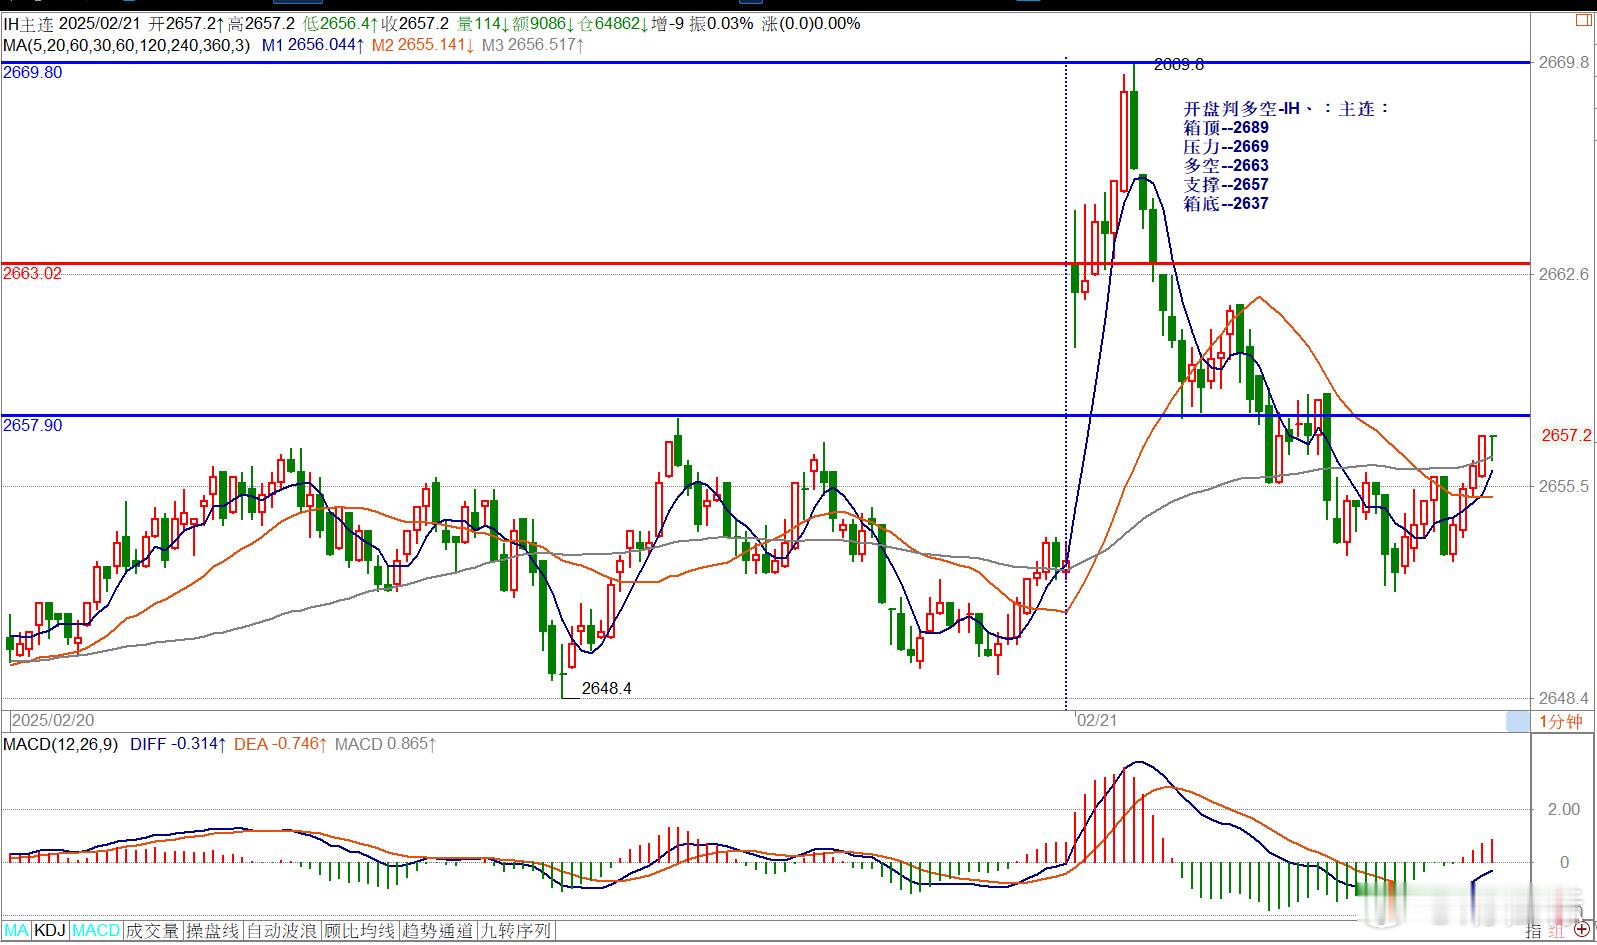Click the 2025/02/20 date label

53,721
